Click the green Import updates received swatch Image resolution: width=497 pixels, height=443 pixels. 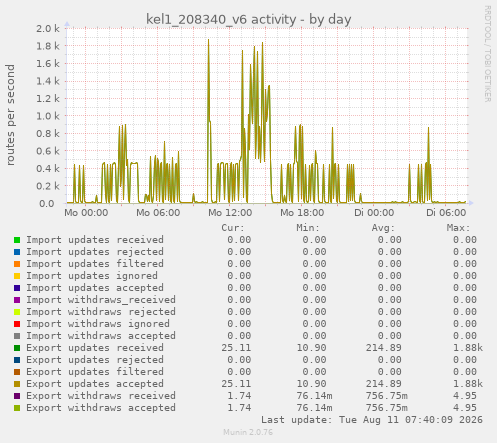17,240
